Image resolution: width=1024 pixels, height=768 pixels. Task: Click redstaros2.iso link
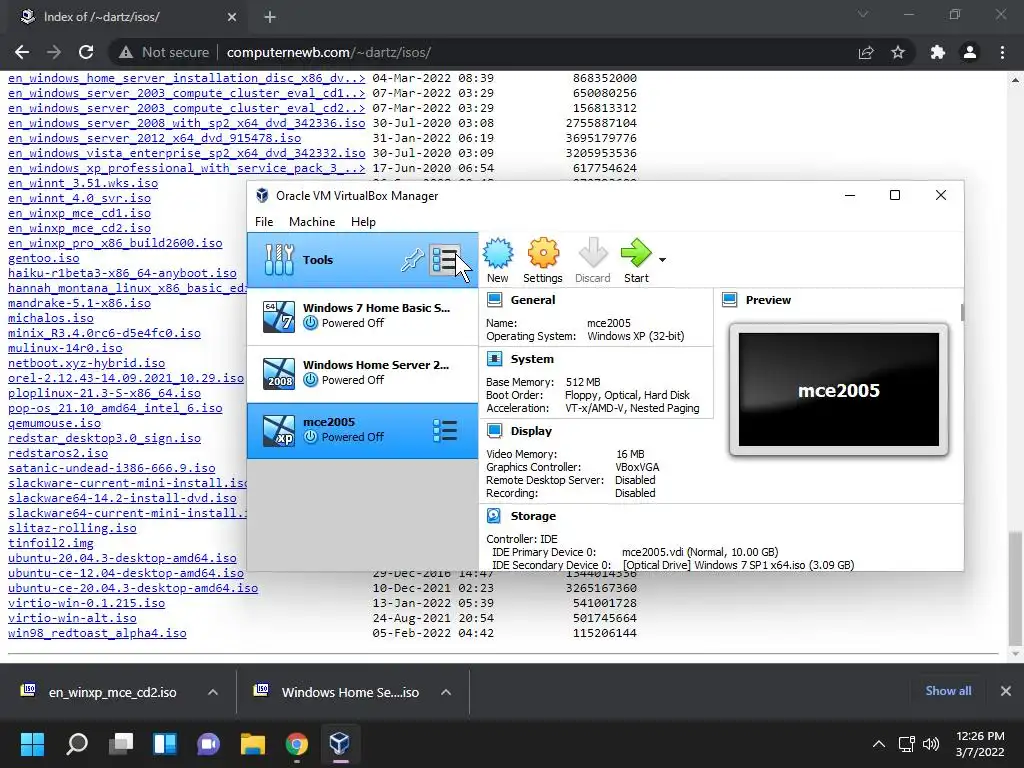[57, 453]
